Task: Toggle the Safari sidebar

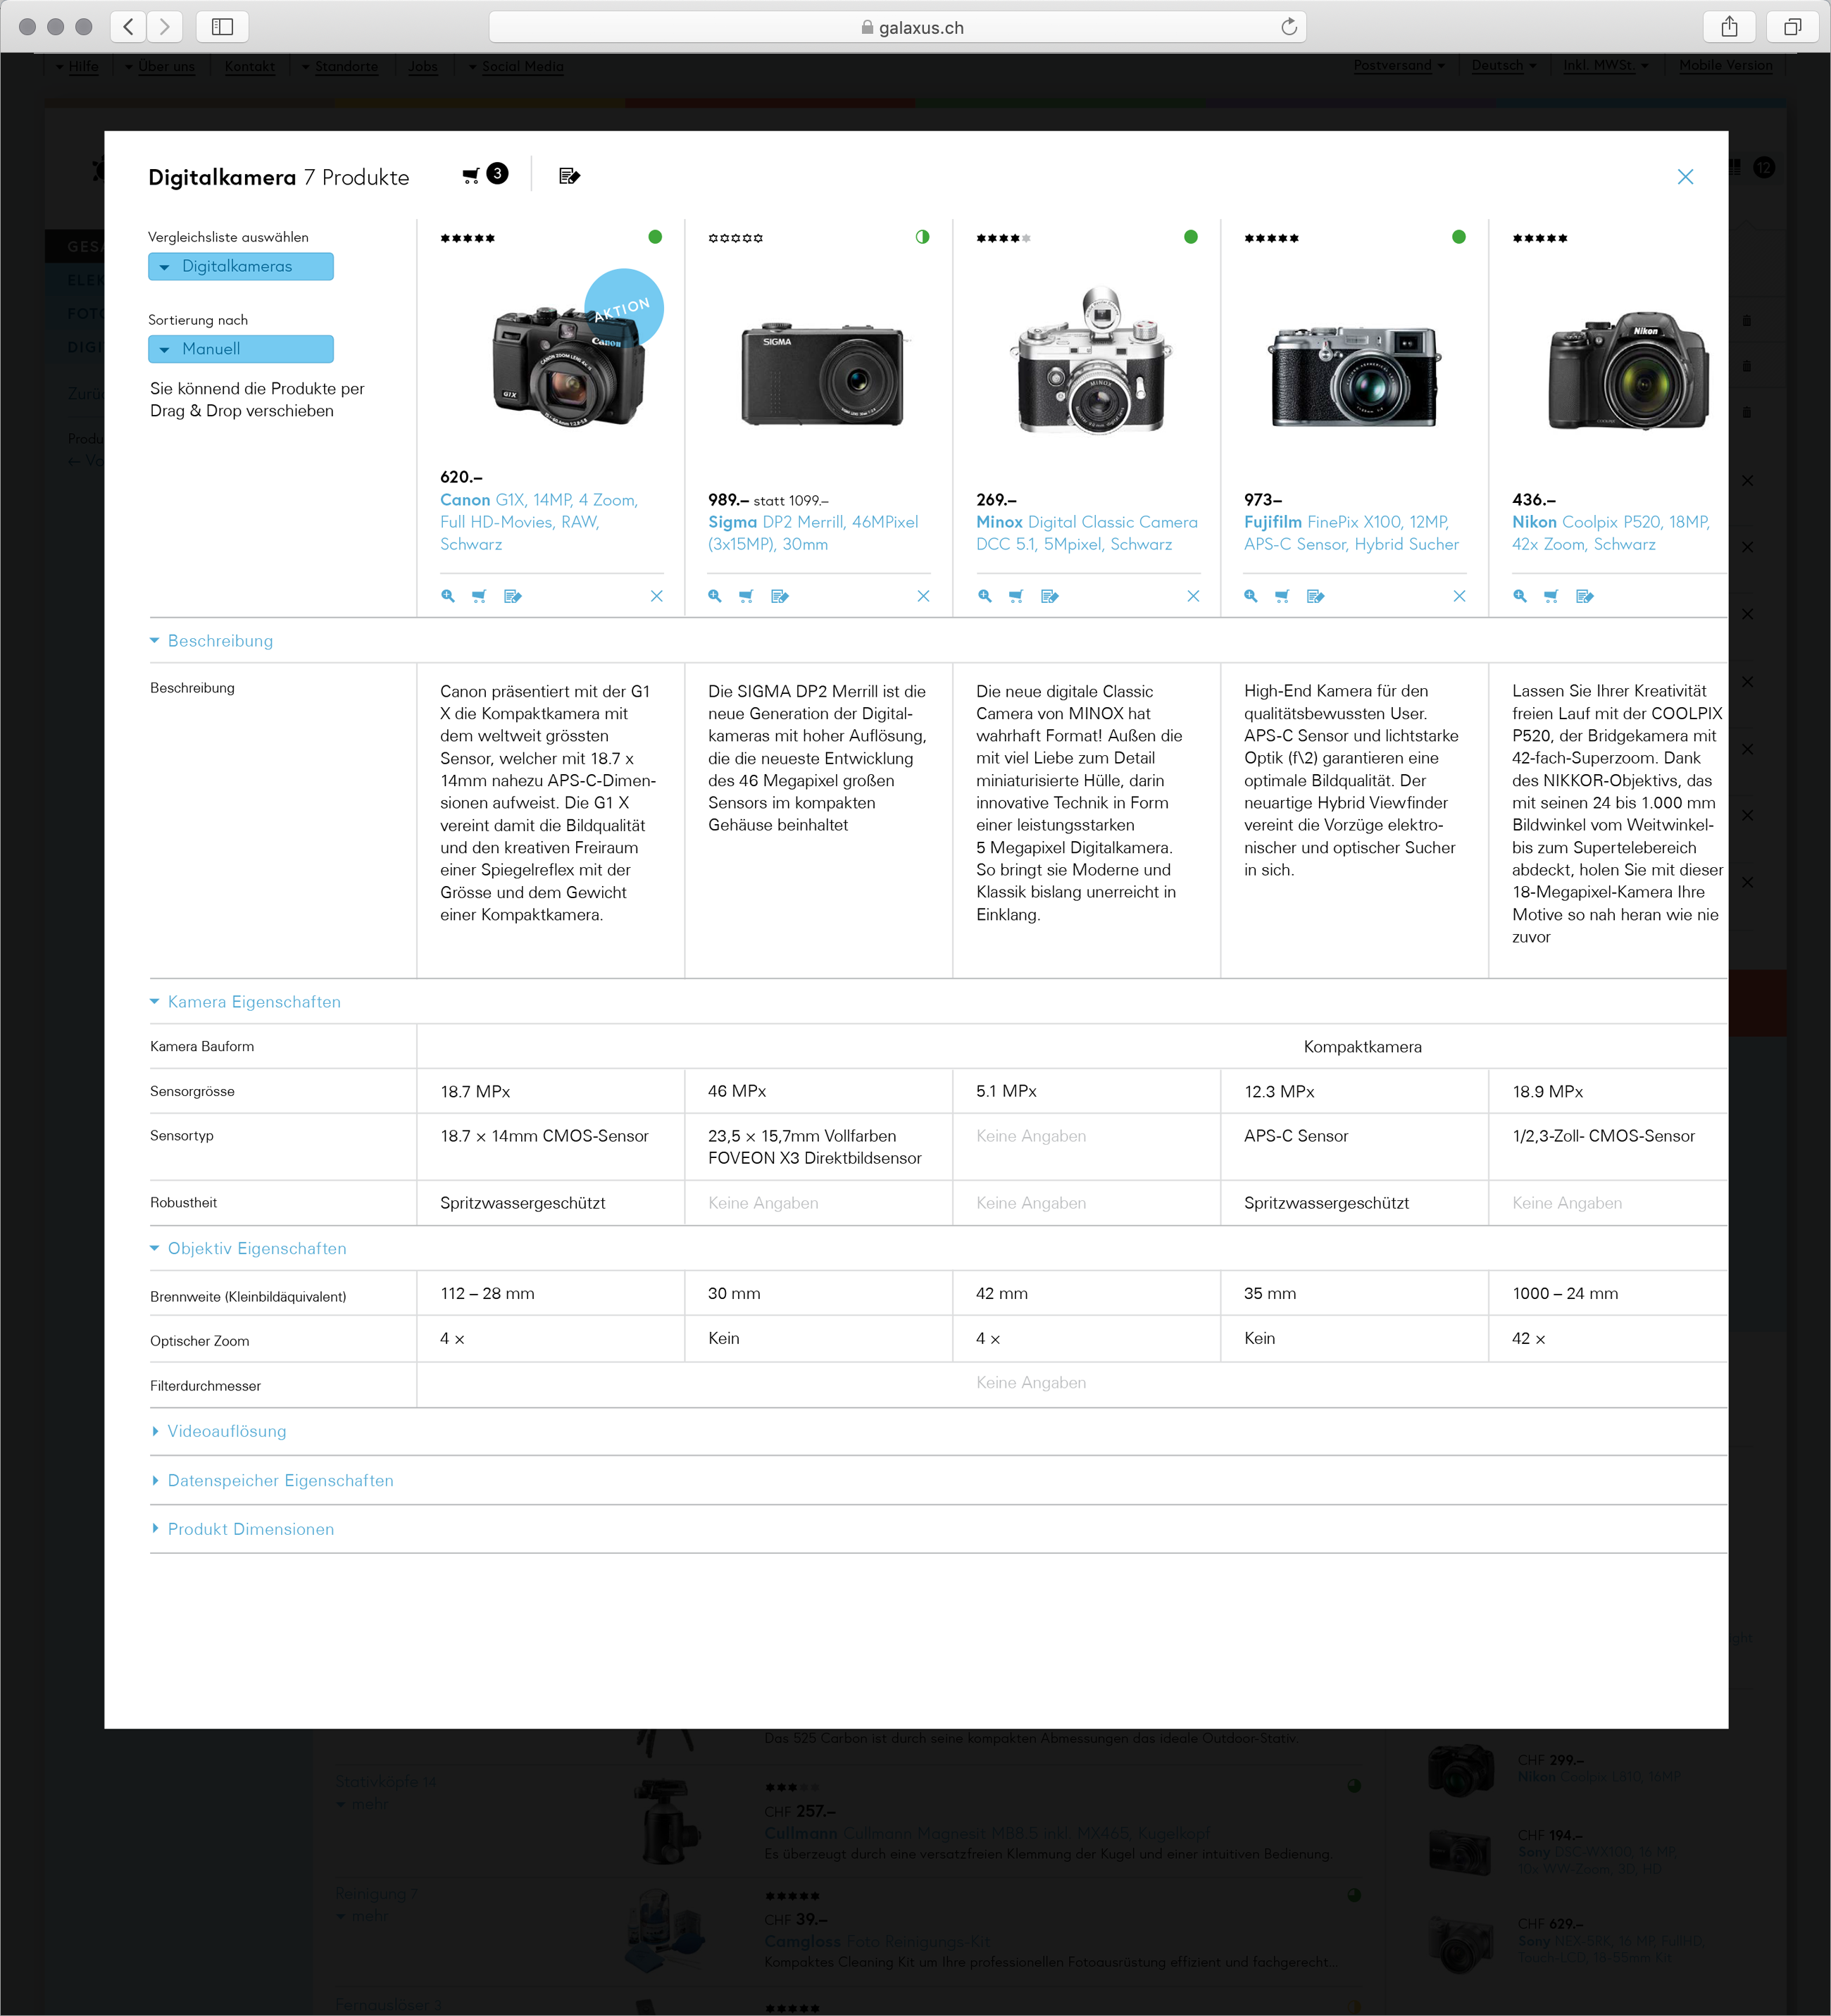Action: [222, 27]
